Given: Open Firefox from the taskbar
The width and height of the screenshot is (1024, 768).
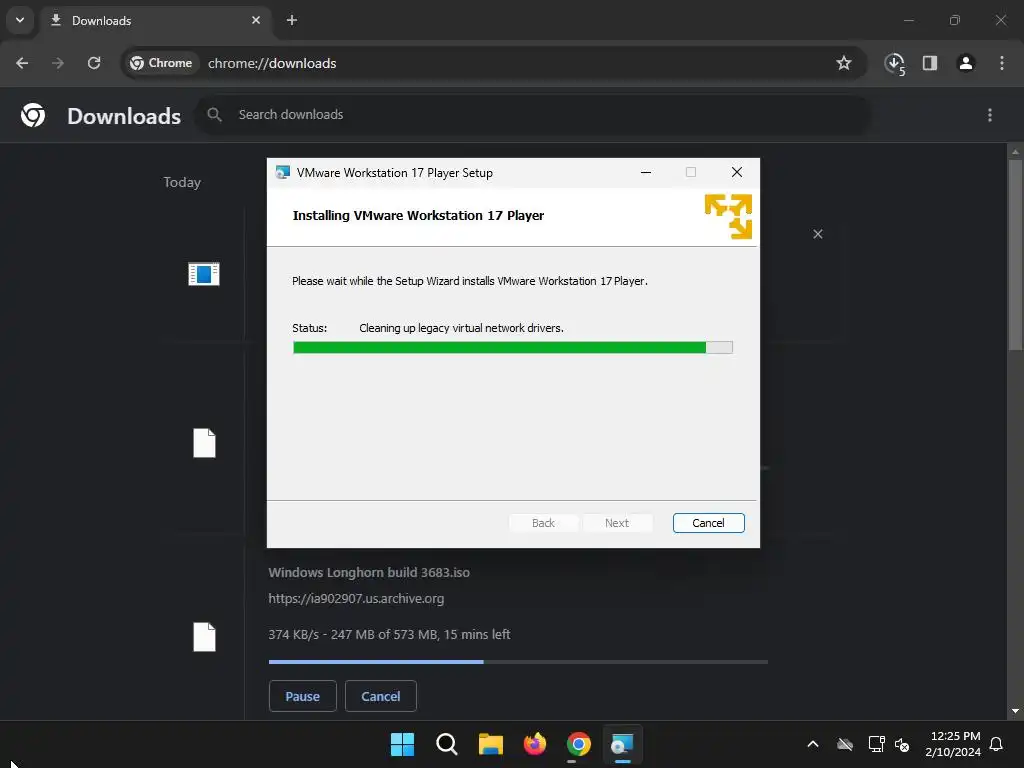Looking at the screenshot, I should 535,744.
